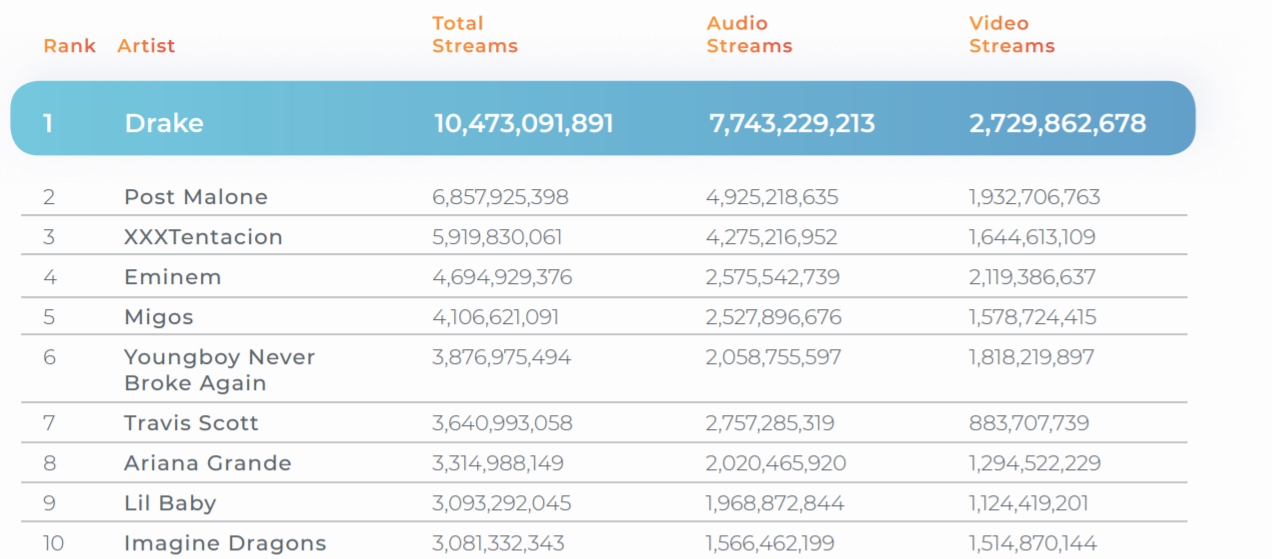This screenshot has width=1272, height=559.
Task: Click the Video Streams column header
Action: click(x=1011, y=34)
